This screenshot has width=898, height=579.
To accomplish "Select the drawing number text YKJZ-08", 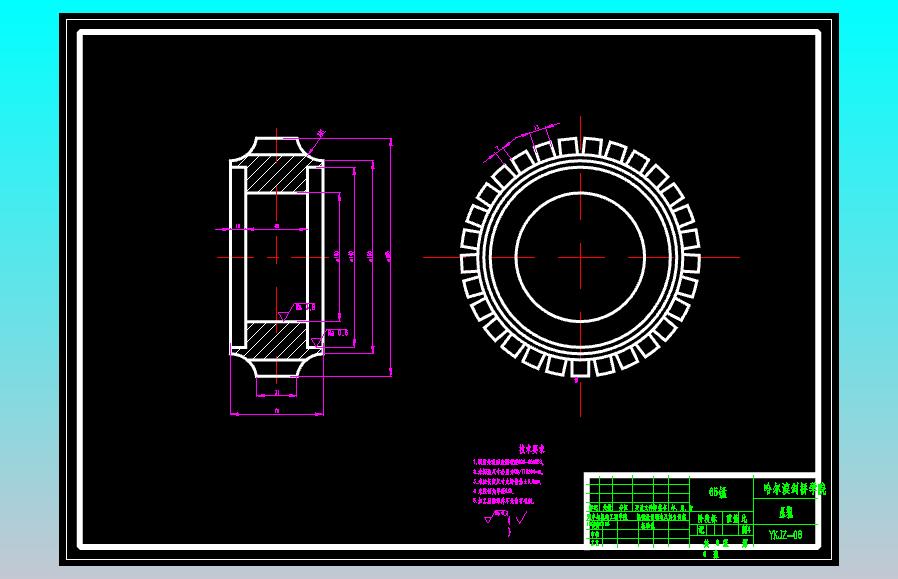I will pyautogui.click(x=785, y=535).
